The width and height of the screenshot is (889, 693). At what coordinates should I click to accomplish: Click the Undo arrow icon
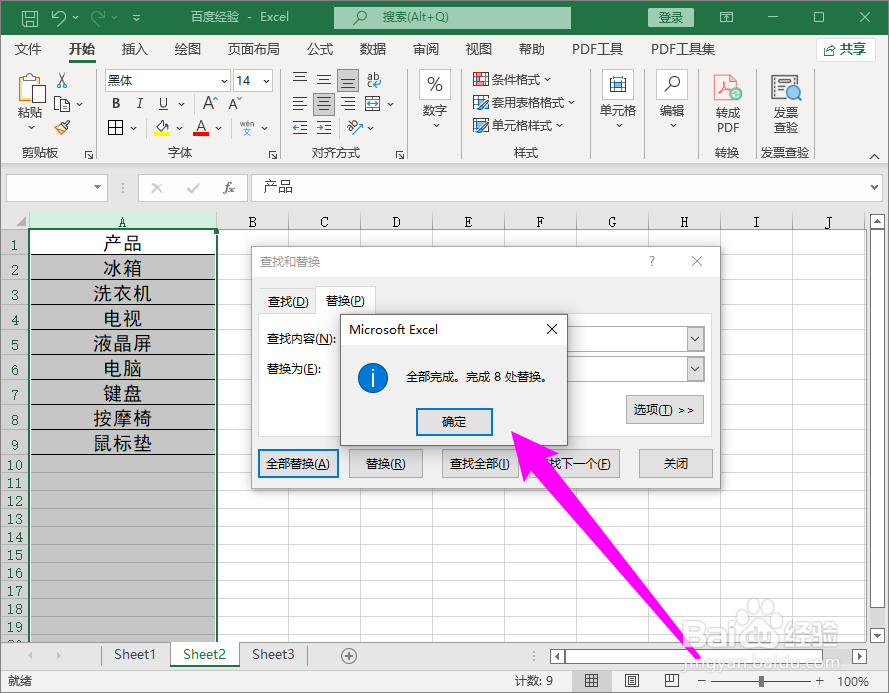[x=59, y=18]
